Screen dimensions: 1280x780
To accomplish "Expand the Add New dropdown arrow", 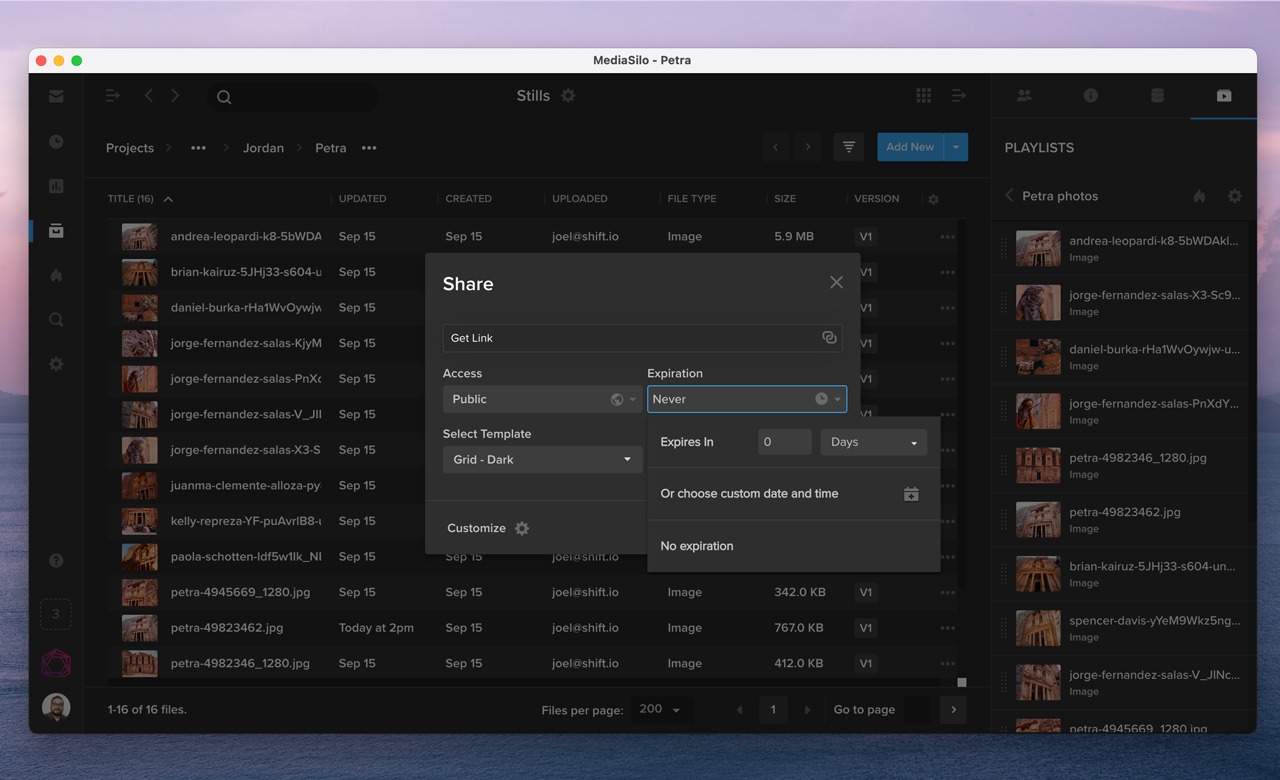I will [956, 147].
